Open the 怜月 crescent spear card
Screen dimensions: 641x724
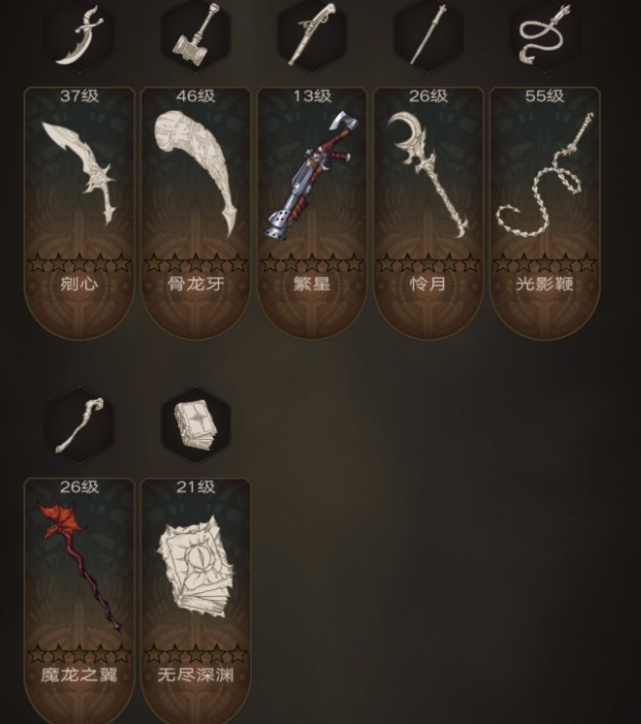pos(428,213)
